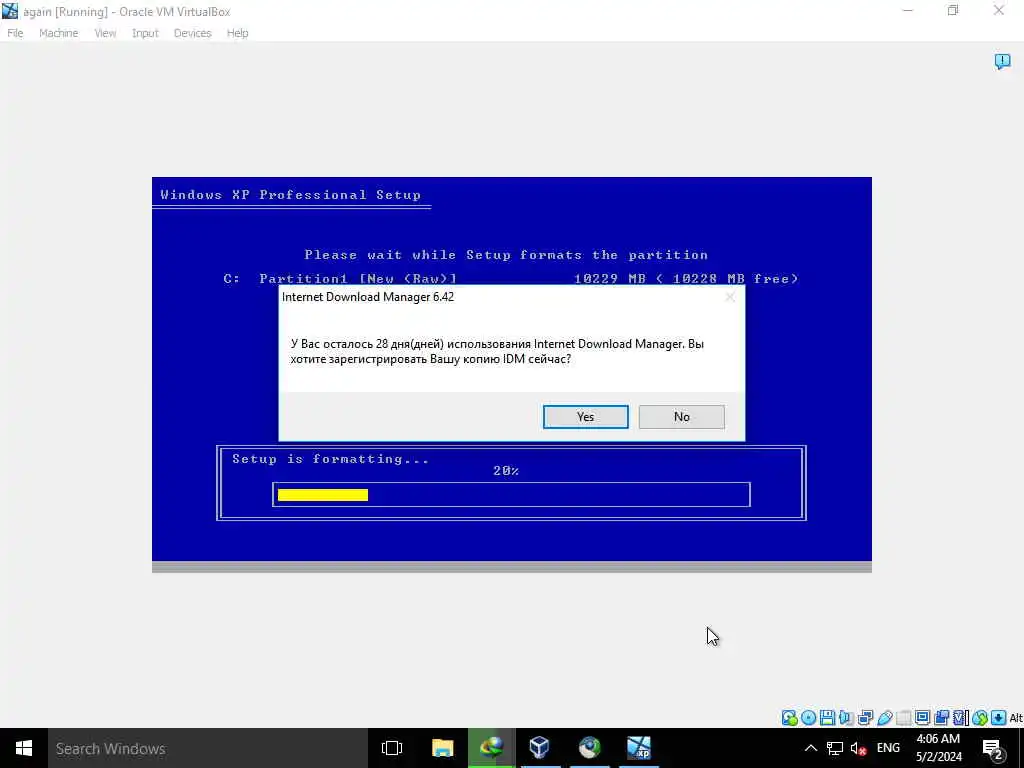This screenshot has height=768, width=1024.
Task: Click the round globe taskbar icon
Action: tap(589, 748)
